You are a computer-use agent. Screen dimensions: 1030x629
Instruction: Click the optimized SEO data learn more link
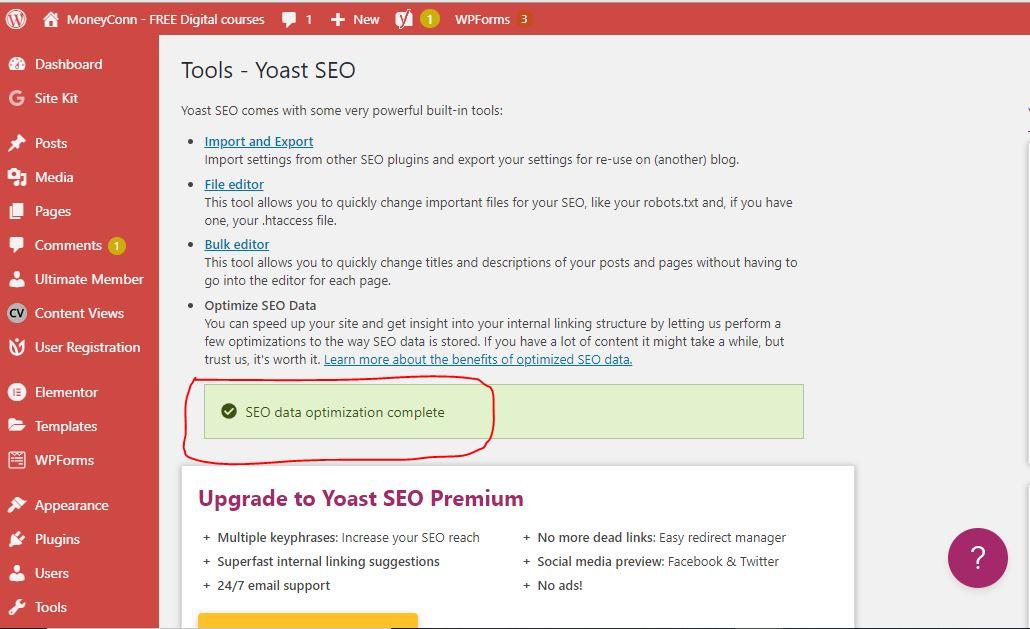pos(477,359)
